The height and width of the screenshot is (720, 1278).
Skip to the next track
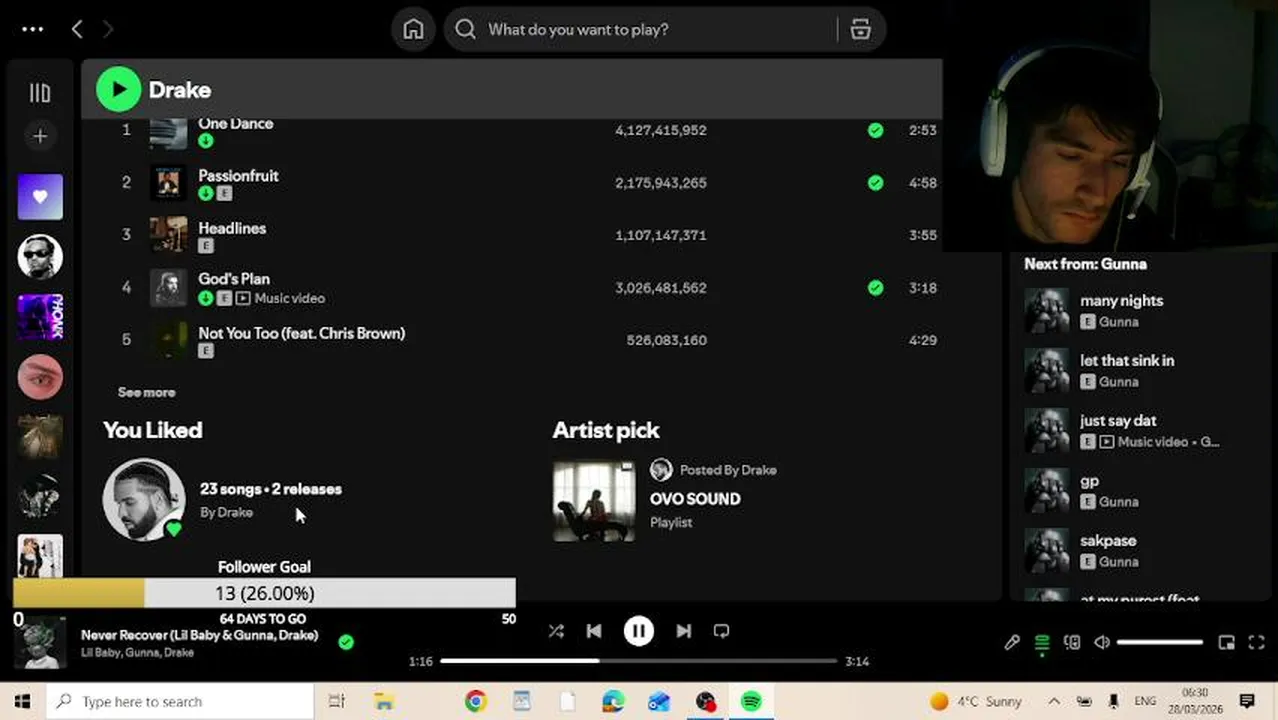click(x=684, y=631)
